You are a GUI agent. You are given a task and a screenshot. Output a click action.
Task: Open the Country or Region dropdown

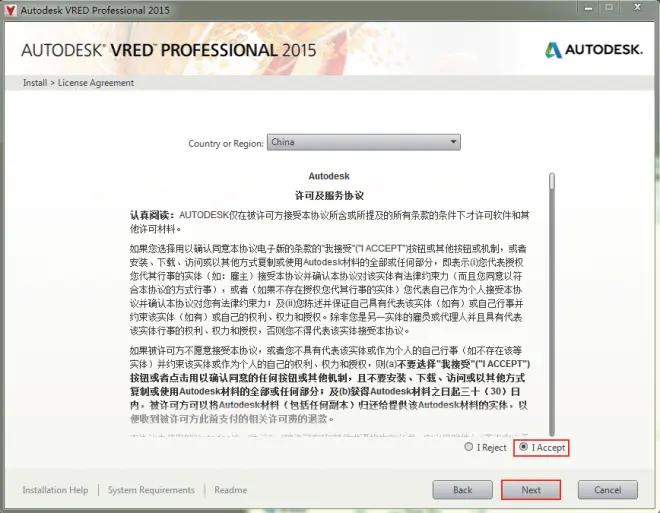364,142
